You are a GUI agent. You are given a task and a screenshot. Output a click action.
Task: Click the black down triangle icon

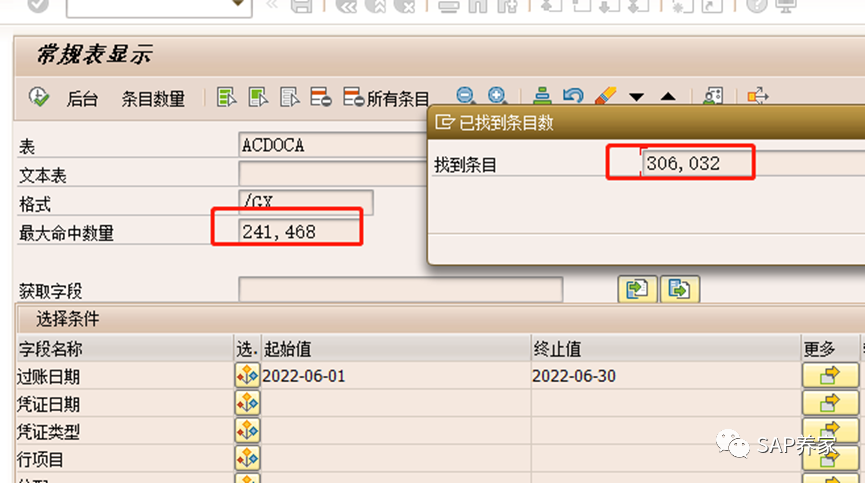[637, 97]
